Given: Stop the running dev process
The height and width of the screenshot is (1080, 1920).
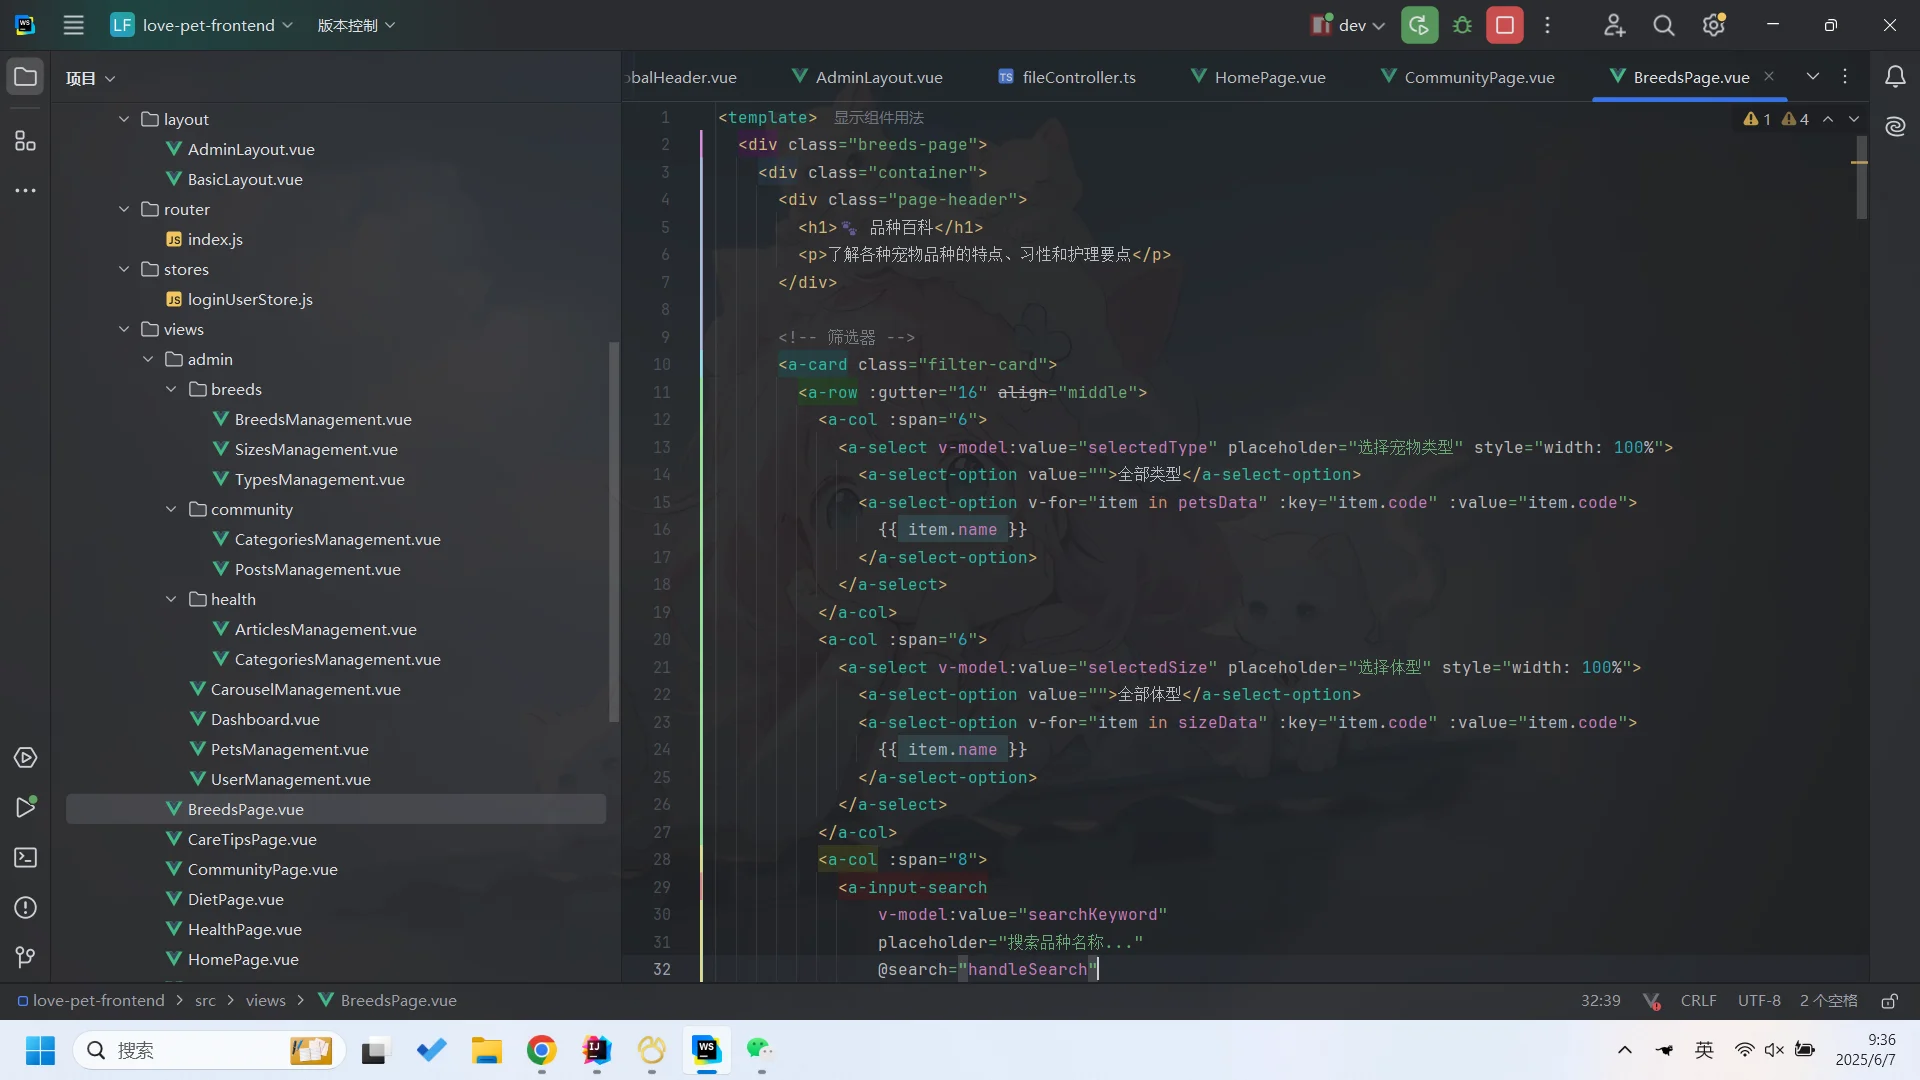Looking at the screenshot, I should tap(1504, 25).
